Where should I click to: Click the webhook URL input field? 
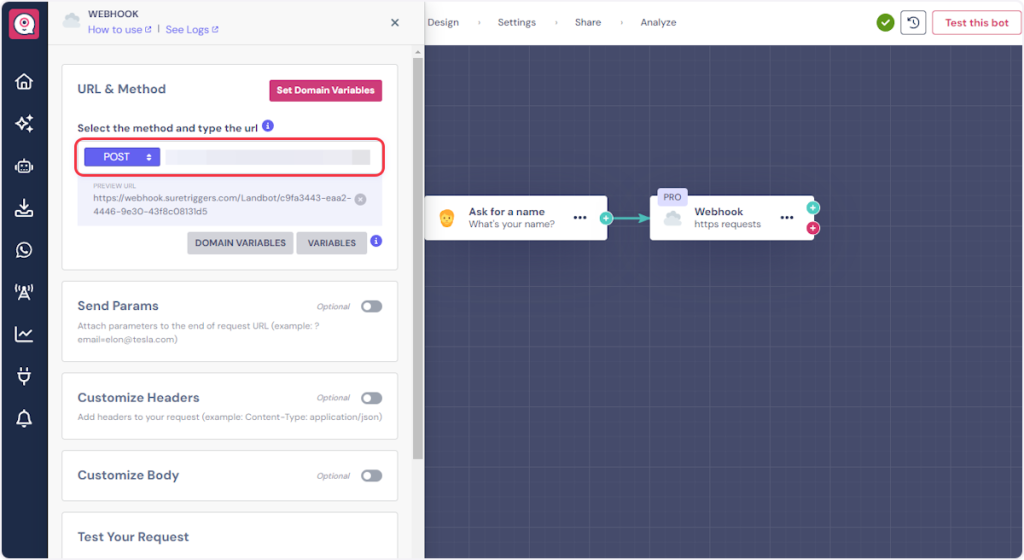267,157
